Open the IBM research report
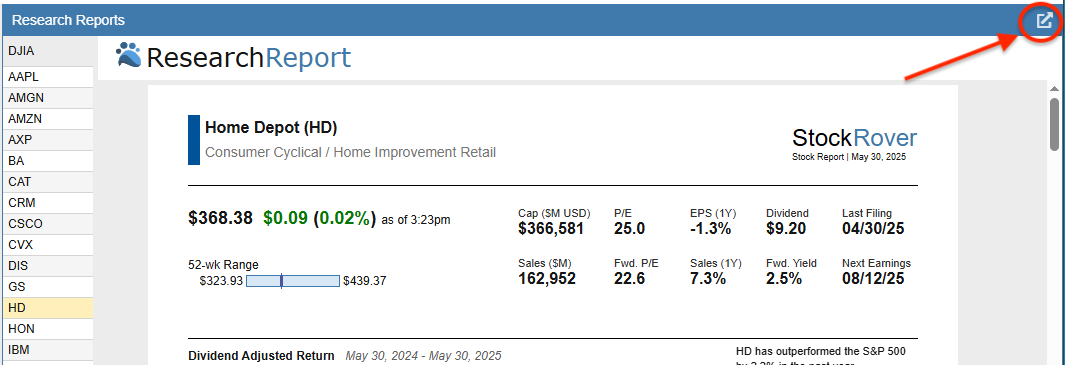1065x365 pixels. coord(48,350)
